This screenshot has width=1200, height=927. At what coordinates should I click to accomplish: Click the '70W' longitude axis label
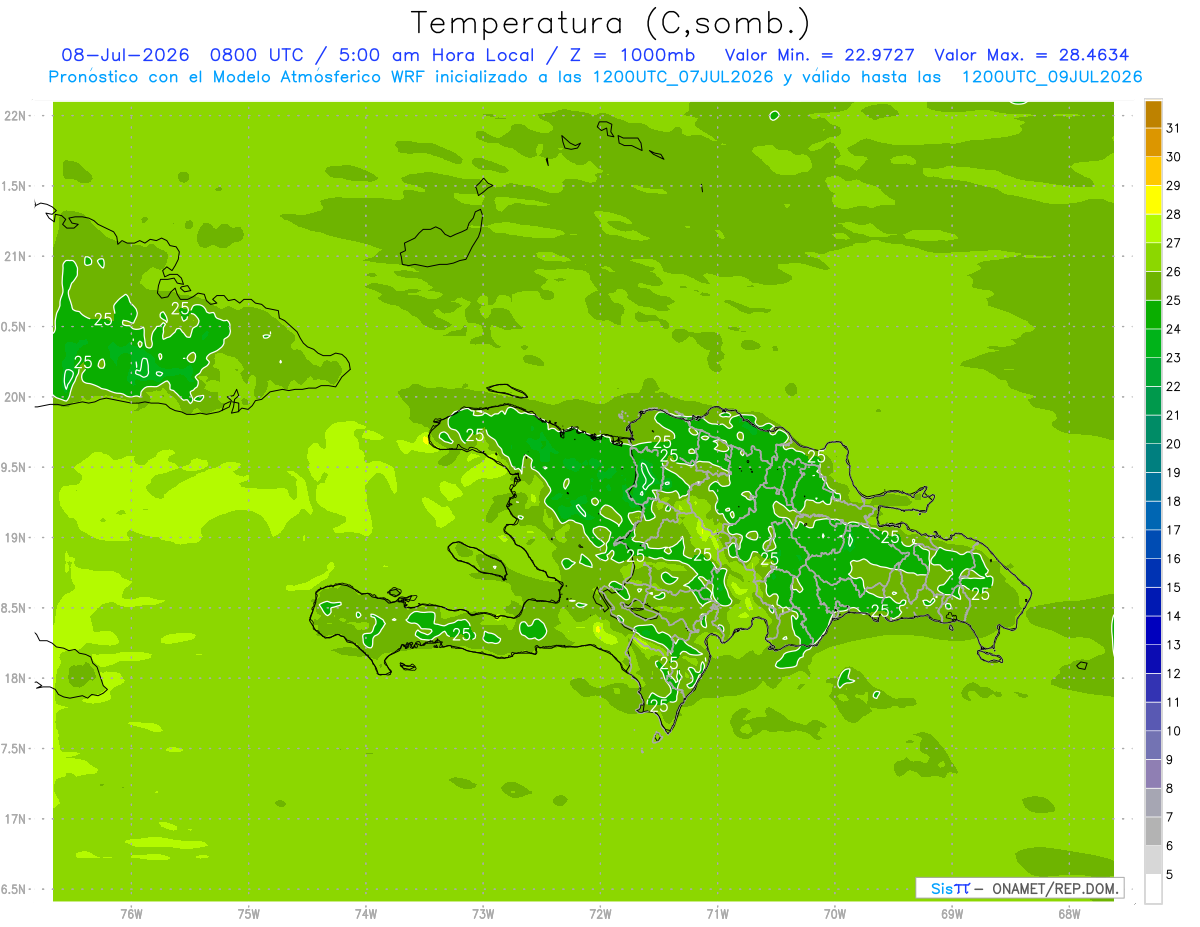click(834, 914)
